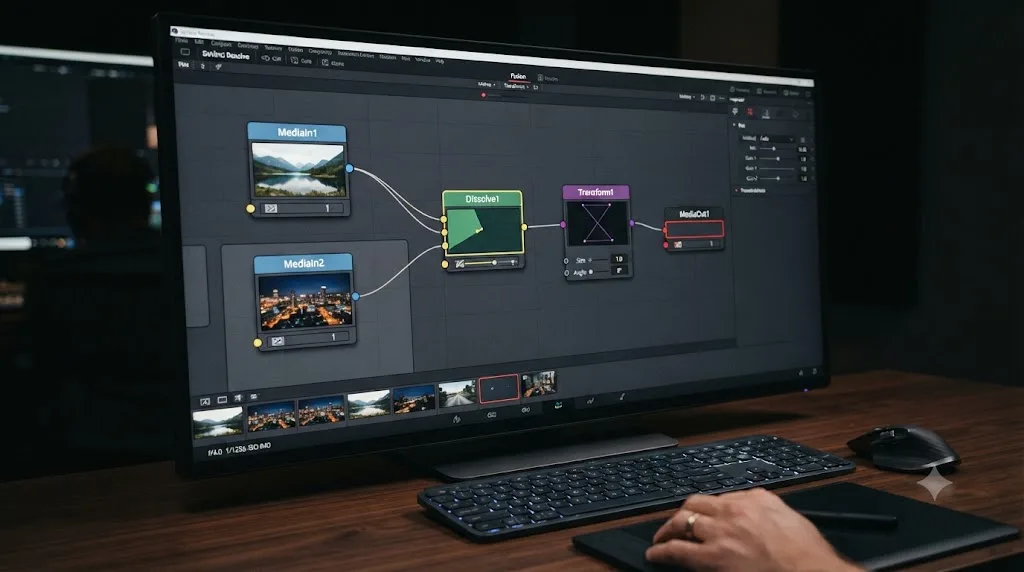Screen dimensions: 1024x572
Task: Click the Transform1 node header
Action: click(596, 192)
